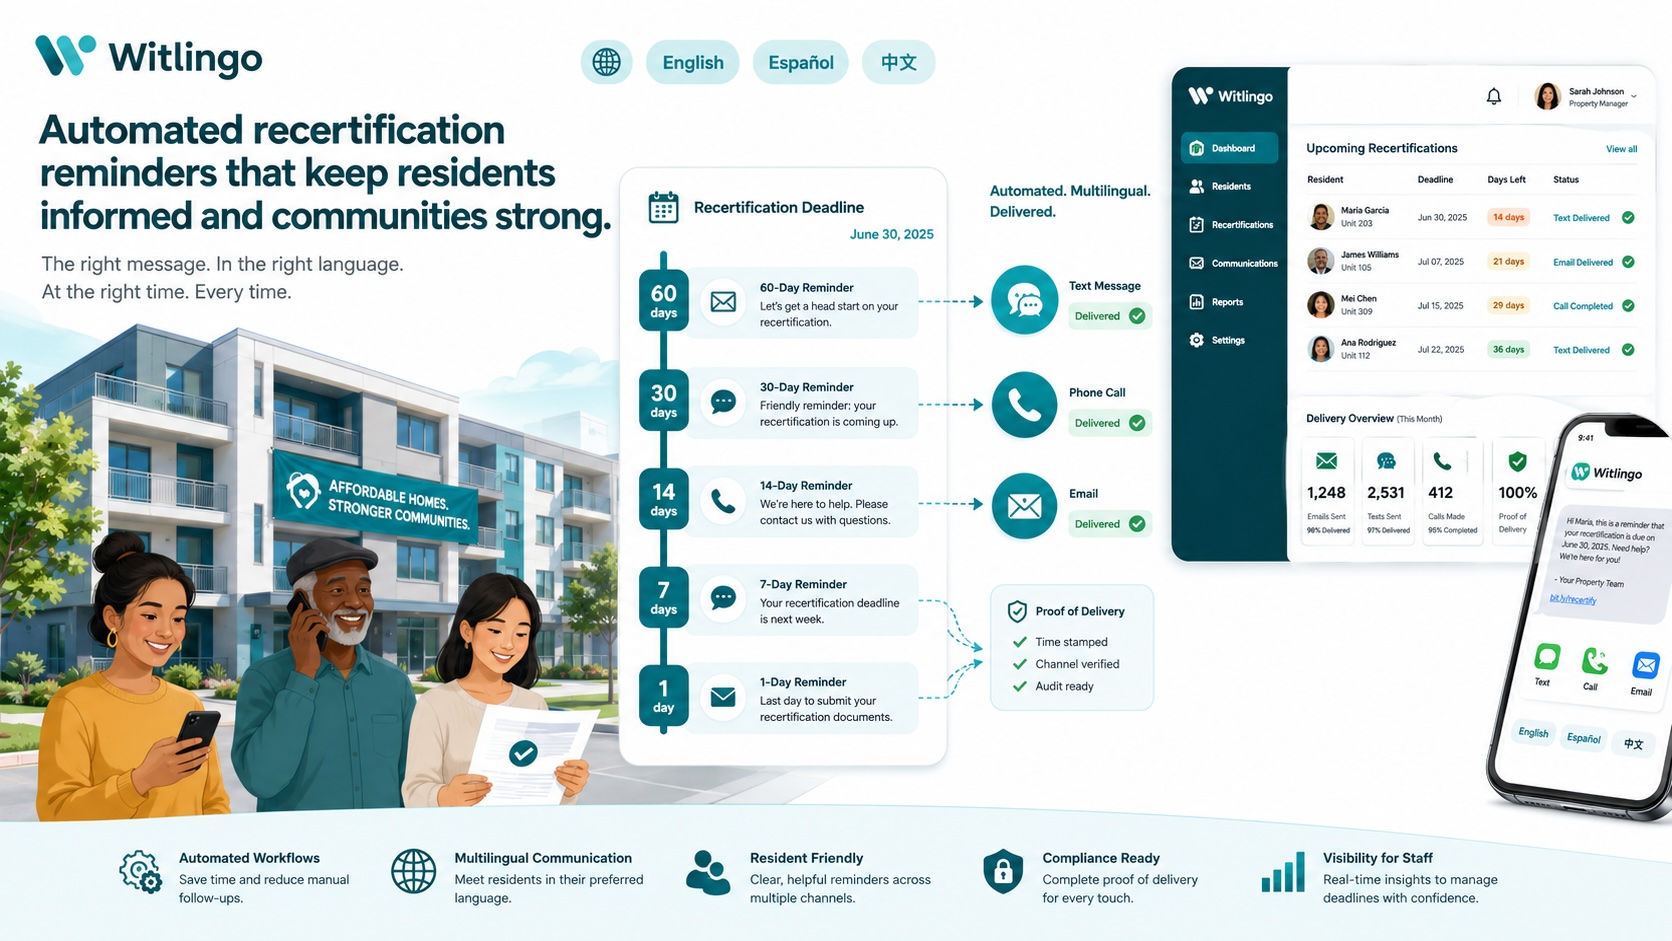Screen dimensions: 1672x941
Task: Click the calendar icon beside Recertification Deadline
Action: pos(663,207)
